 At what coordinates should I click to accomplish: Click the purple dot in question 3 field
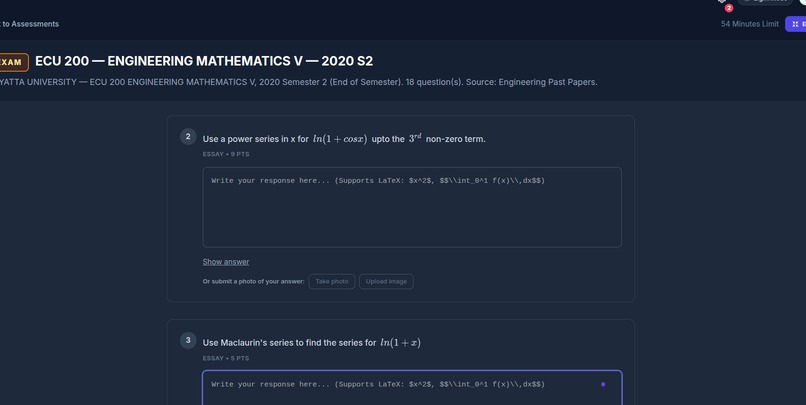coord(603,384)
